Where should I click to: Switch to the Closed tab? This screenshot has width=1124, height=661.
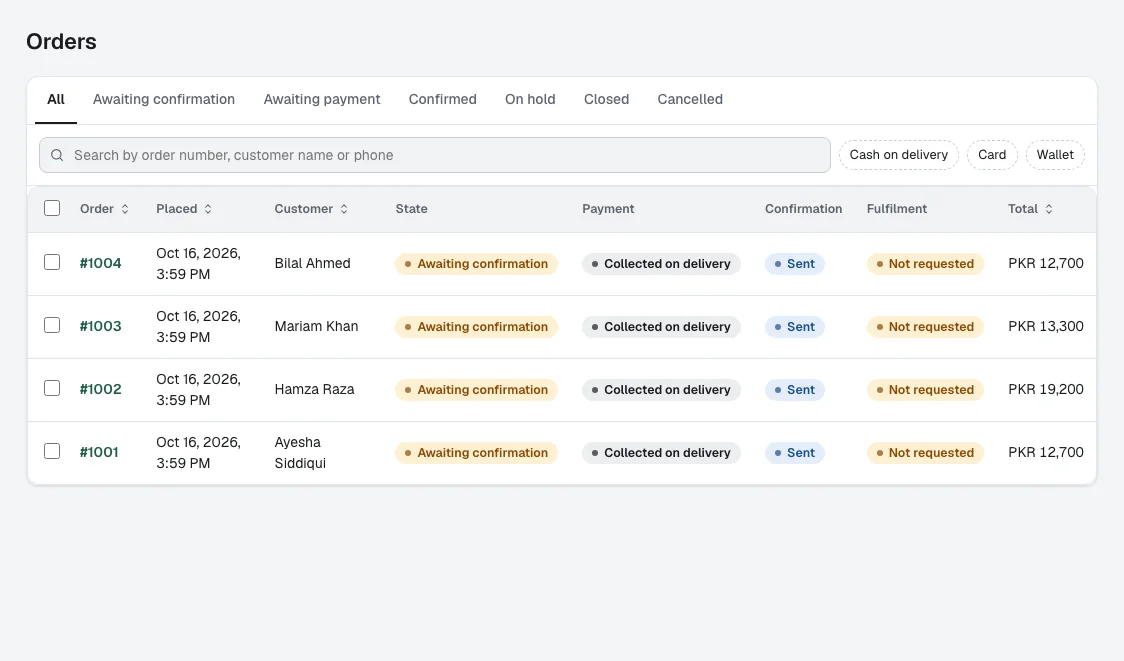[x=606, y=100]
